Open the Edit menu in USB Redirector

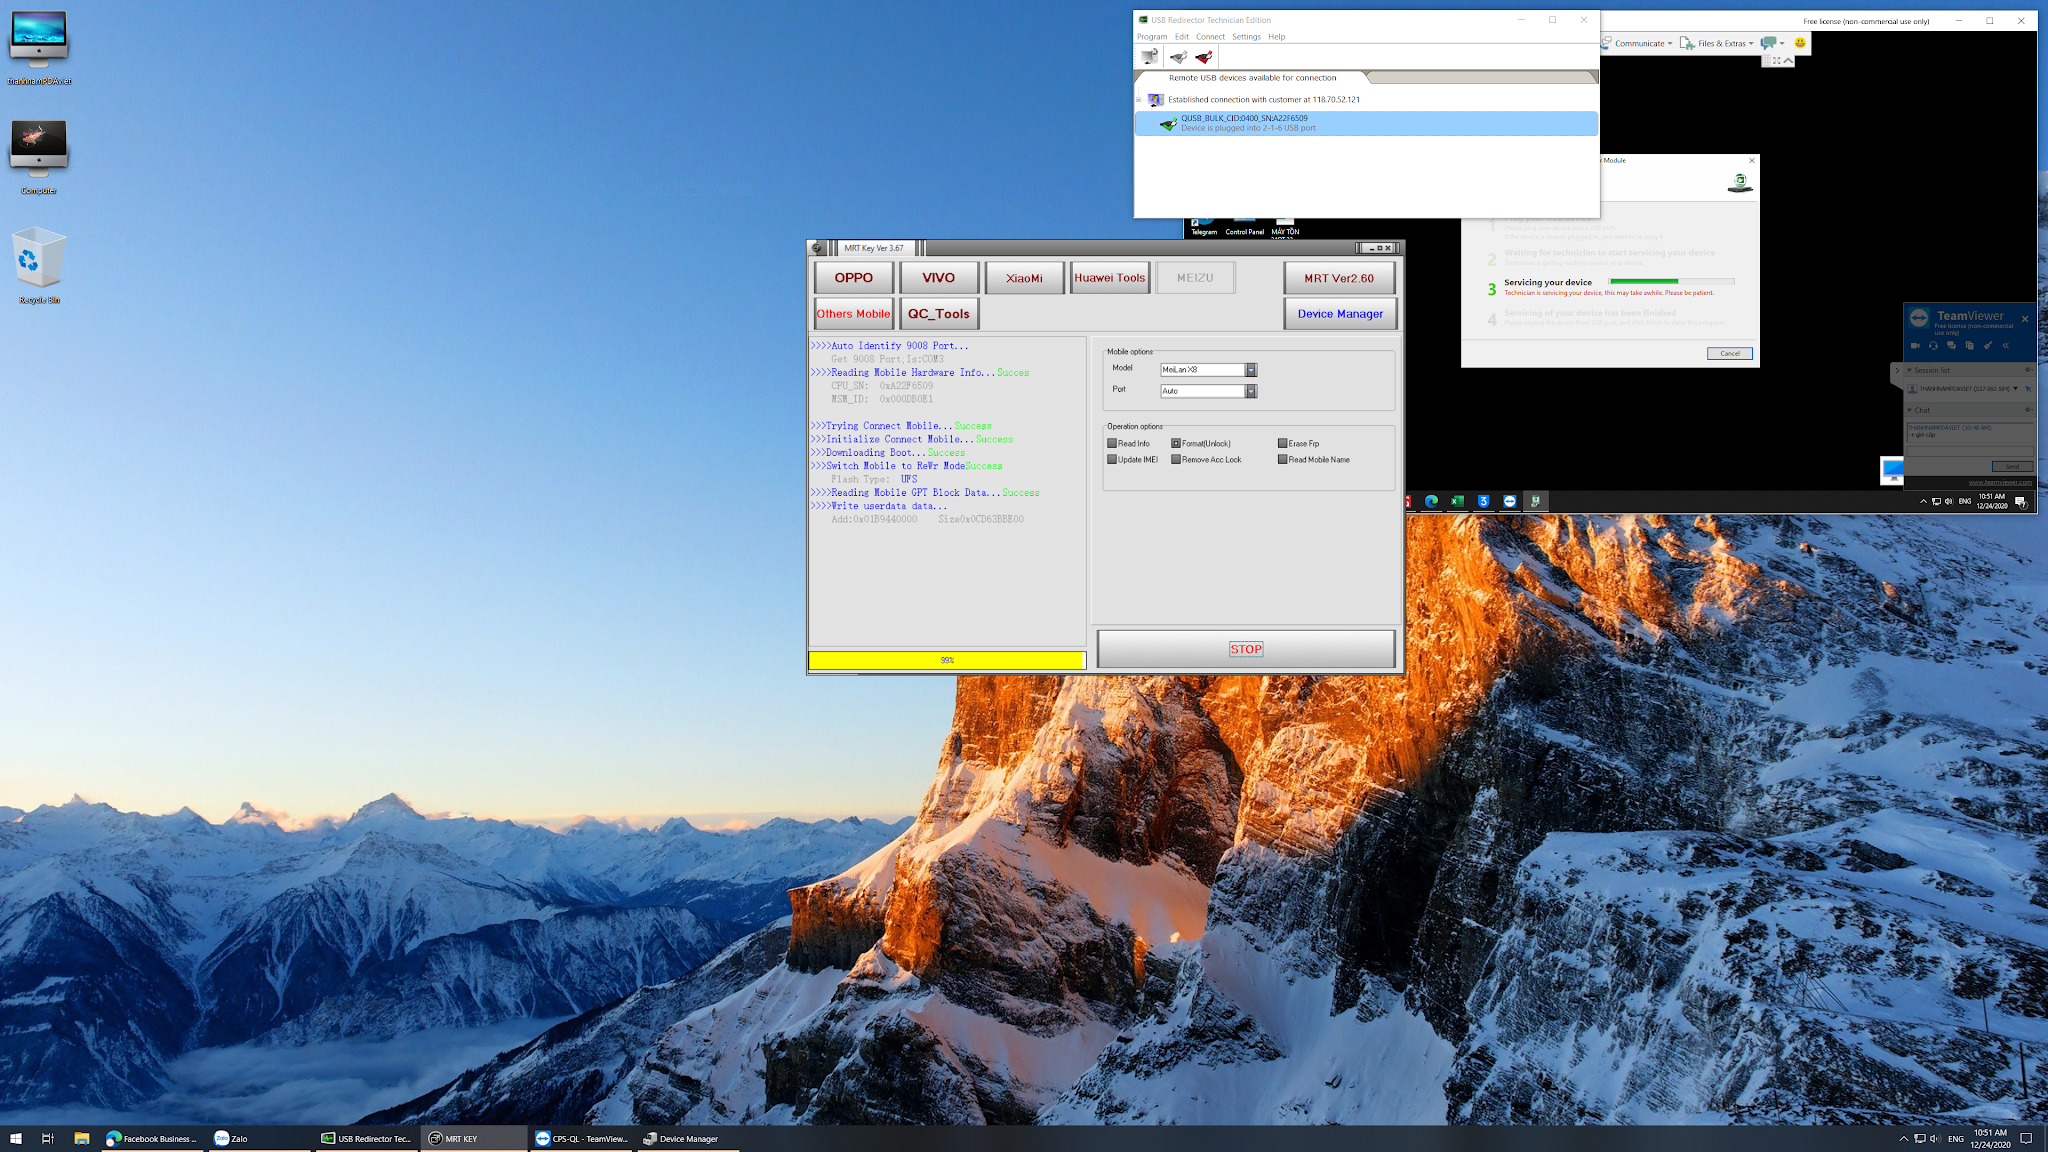pyautogui.click(x=1182, y=37)
